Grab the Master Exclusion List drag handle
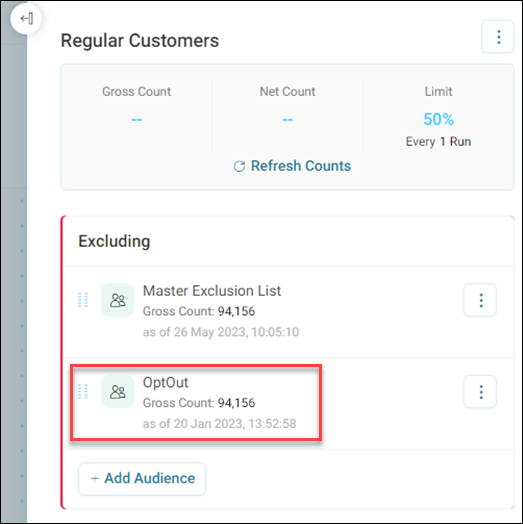 tap(83, 300)
